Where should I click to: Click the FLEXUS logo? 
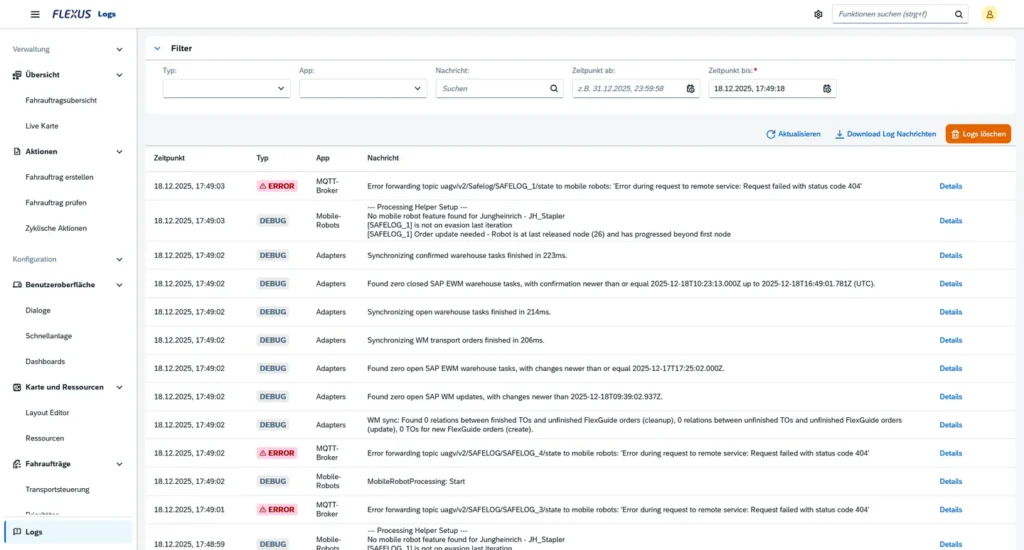(71, 14)
